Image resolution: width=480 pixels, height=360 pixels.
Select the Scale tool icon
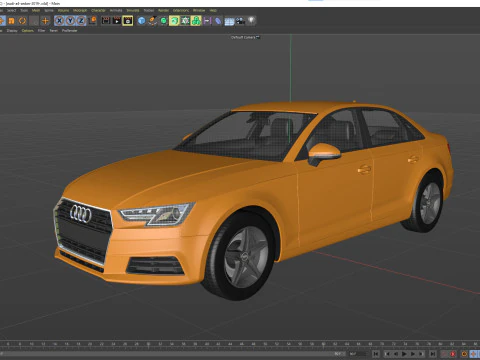point(11,21)
